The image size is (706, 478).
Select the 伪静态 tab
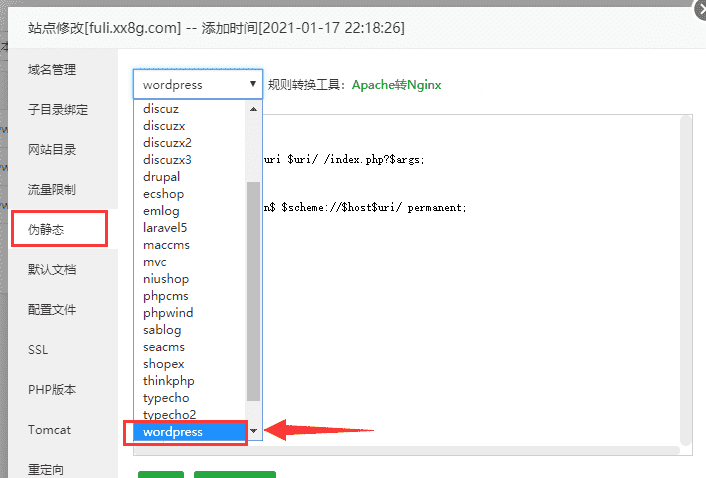point(45,230)
